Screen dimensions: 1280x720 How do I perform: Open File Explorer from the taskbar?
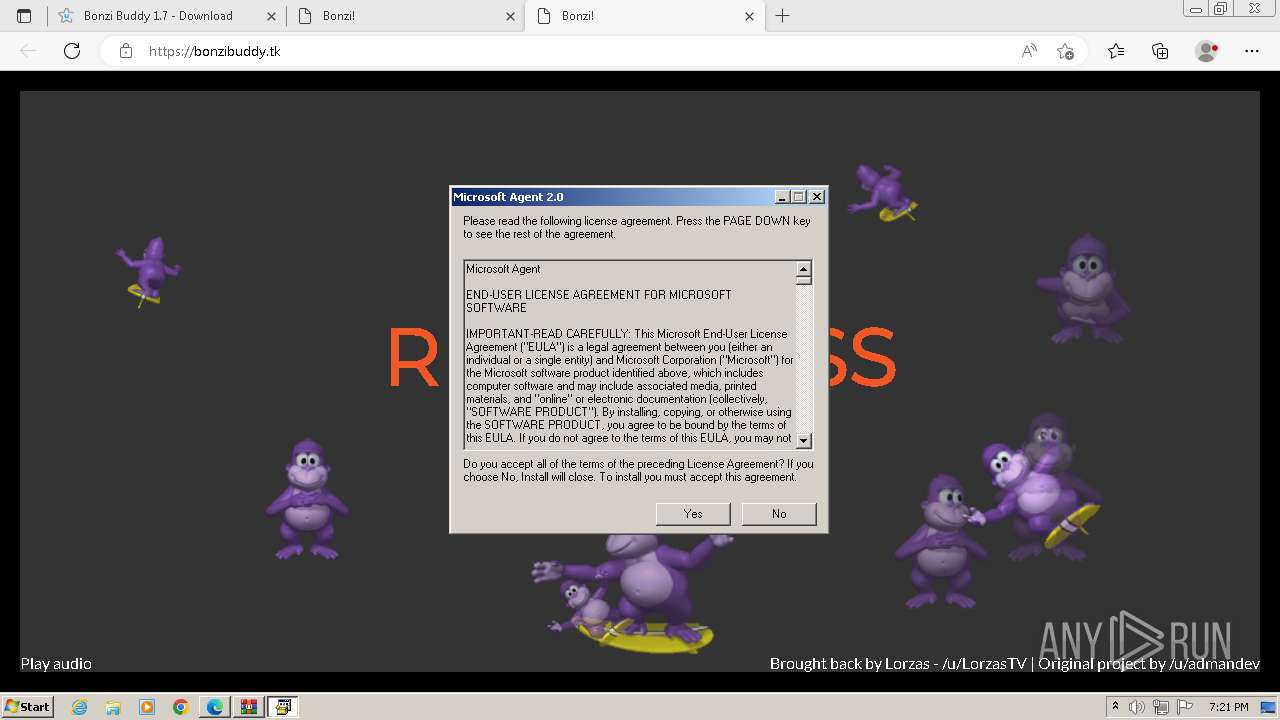point(113,707)
